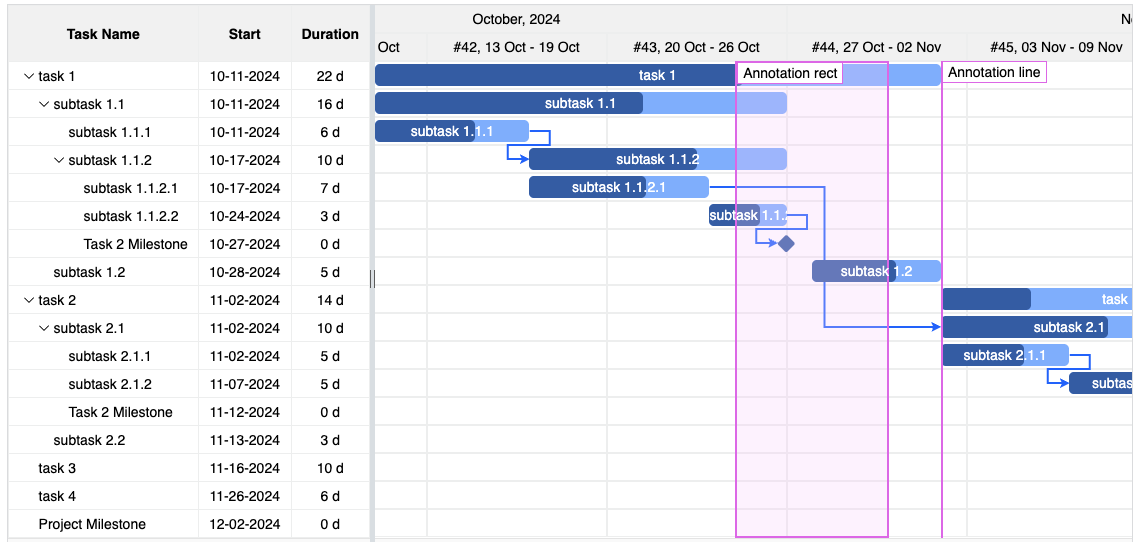
Task: Click the Annotation rect label
Action: tap(790, 73)
